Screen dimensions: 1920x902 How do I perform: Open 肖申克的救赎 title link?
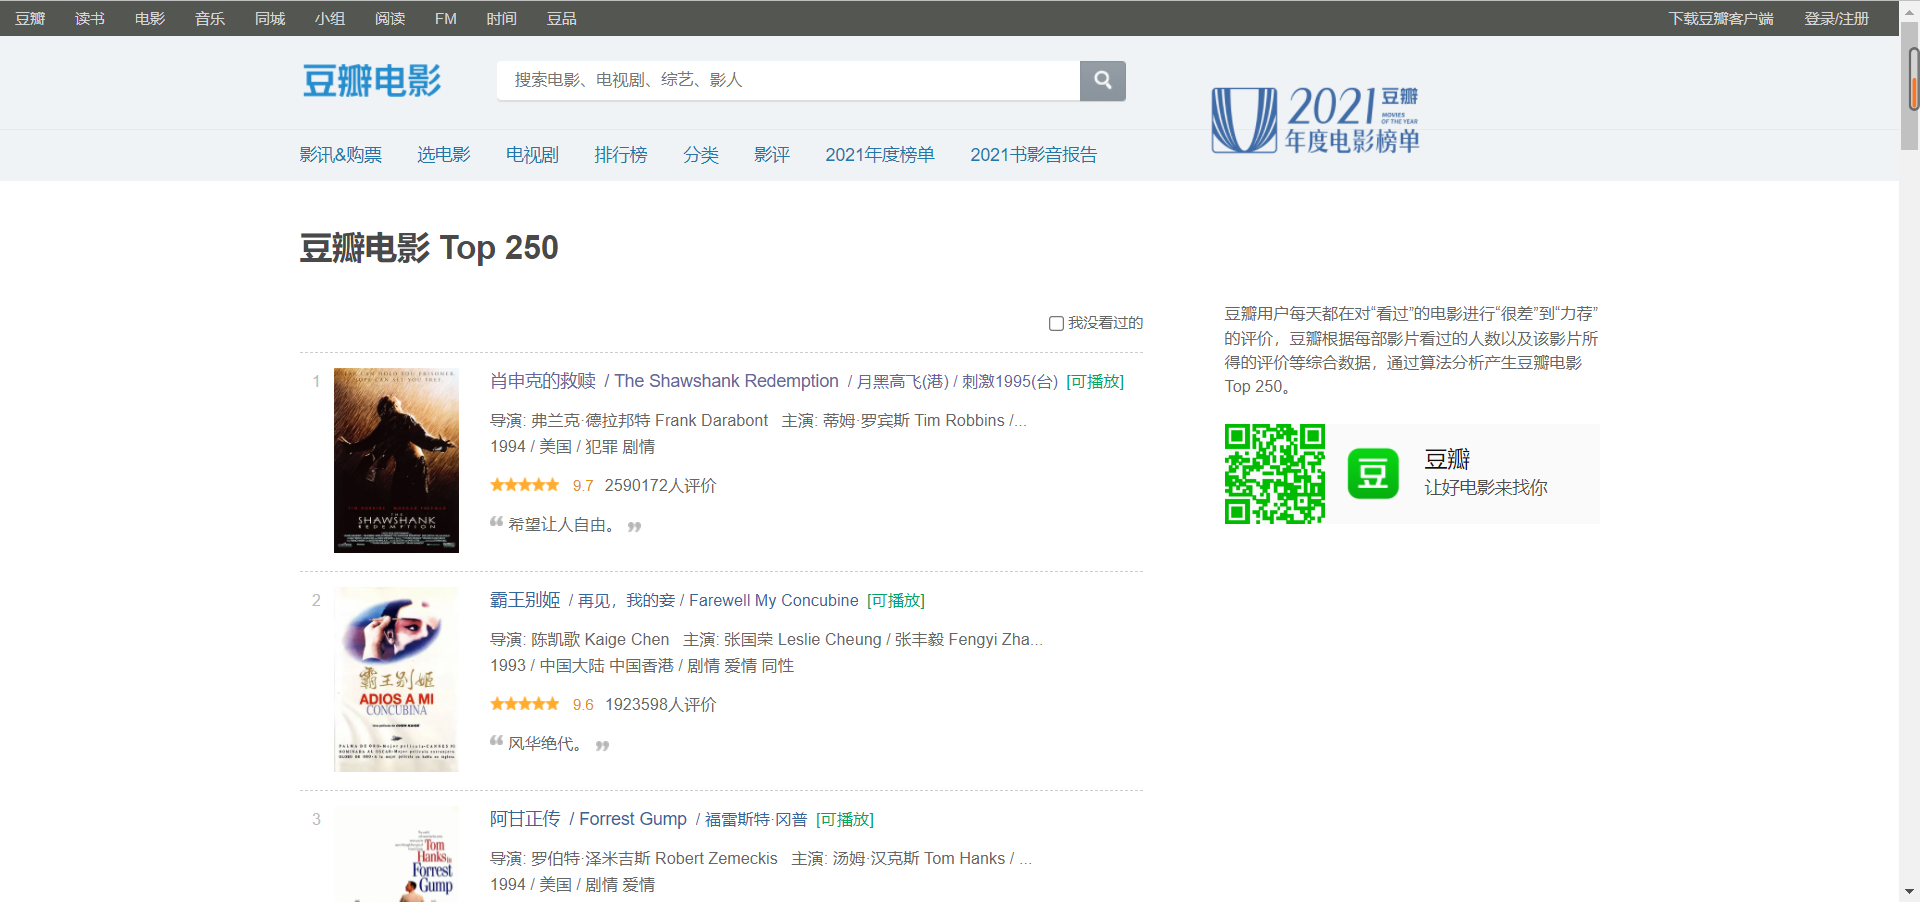[543, 381]
